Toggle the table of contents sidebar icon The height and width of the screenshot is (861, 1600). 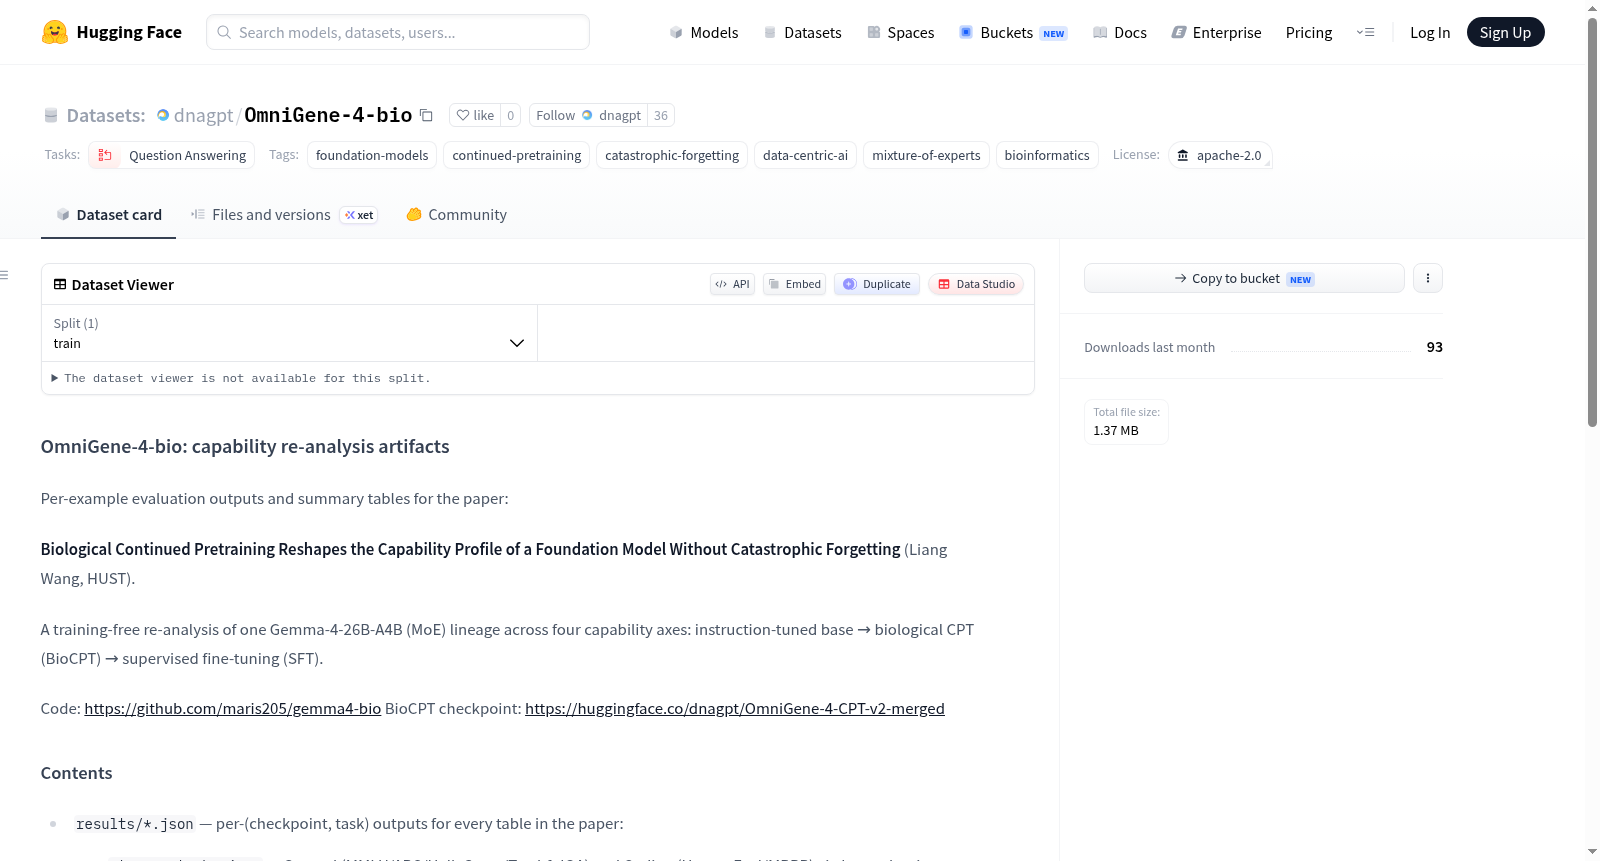(5, 275)
